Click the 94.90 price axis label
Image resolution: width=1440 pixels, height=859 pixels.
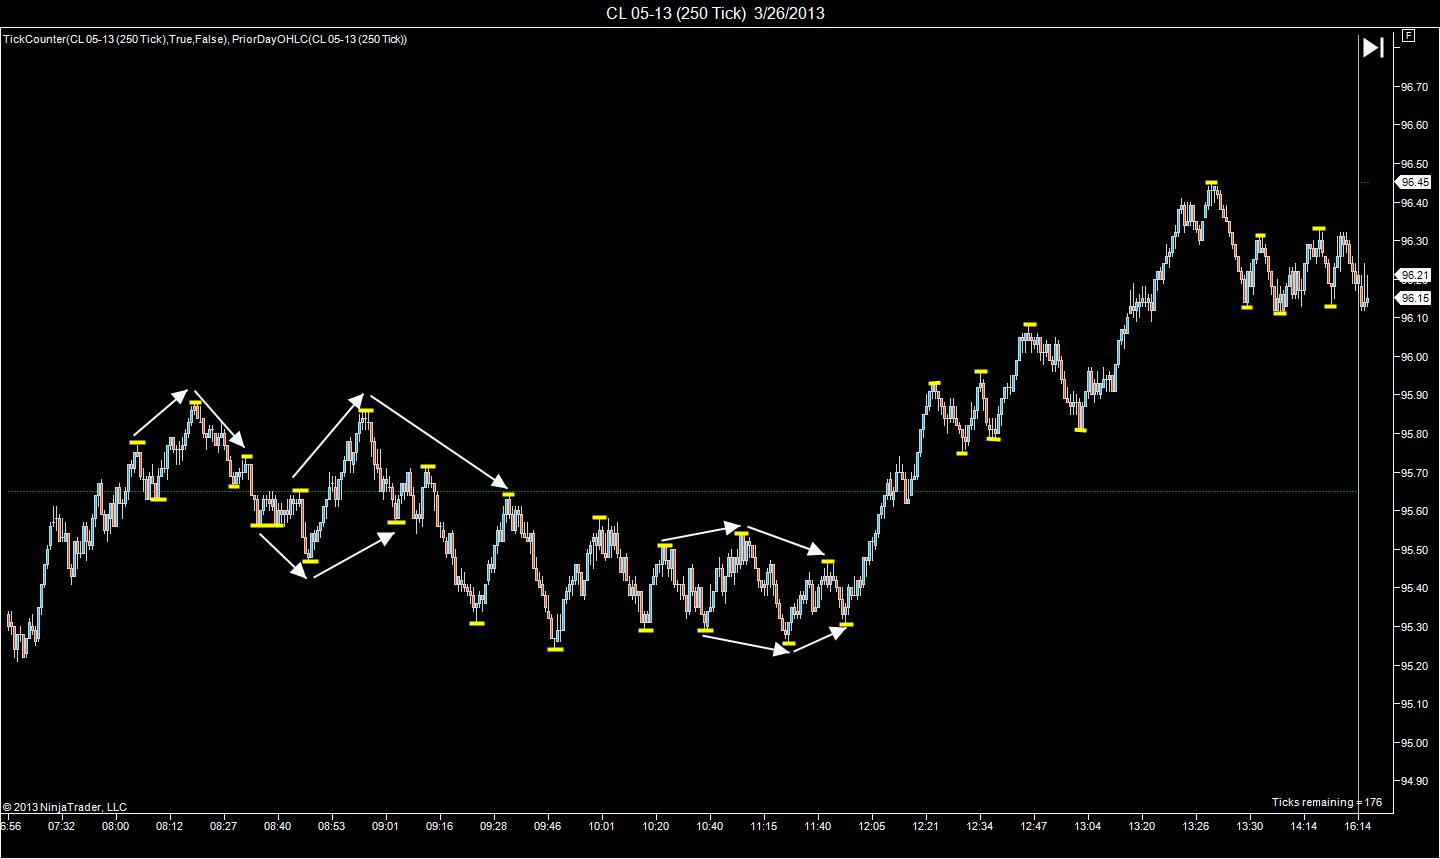pyautogui.click(x=1414, y=781)
